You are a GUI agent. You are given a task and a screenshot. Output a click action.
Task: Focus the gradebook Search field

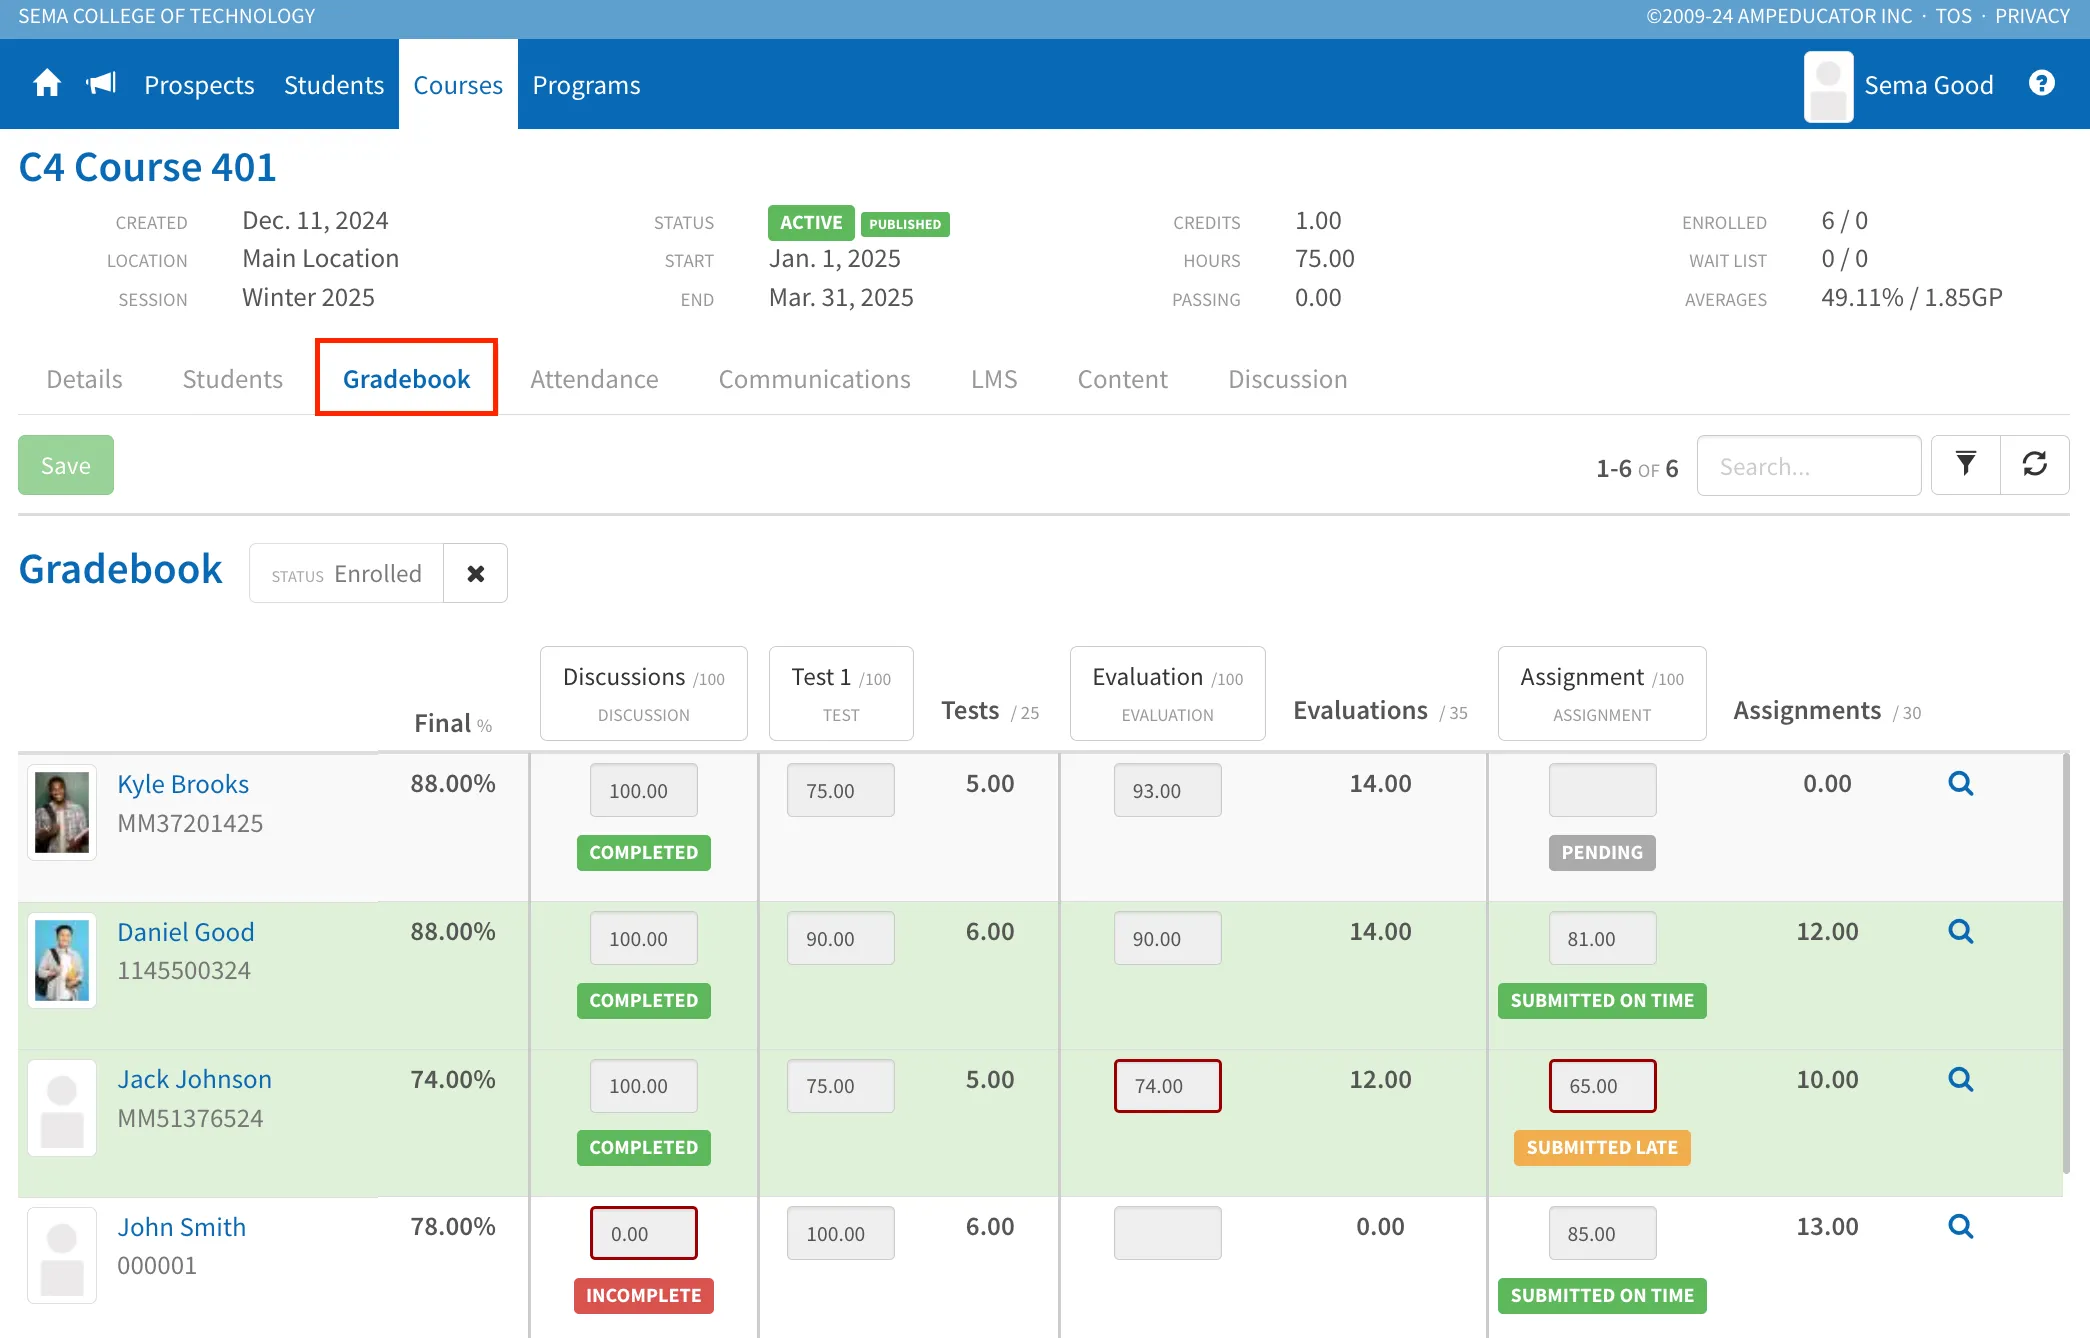[x=1809, y=465]
